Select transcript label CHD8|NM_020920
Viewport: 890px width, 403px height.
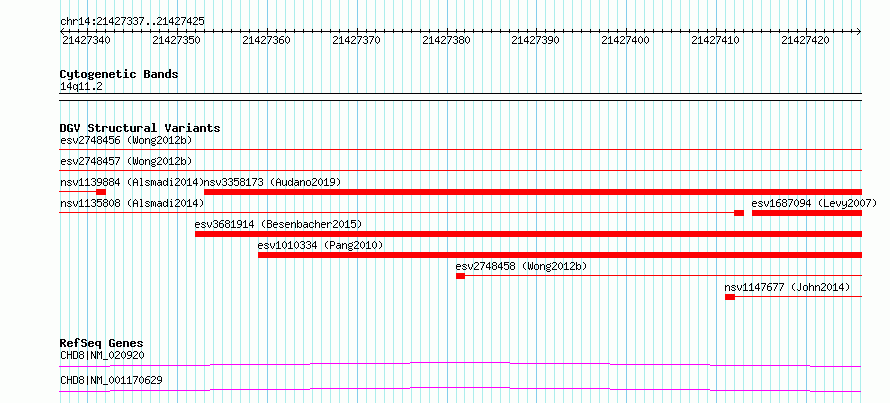[102, 355]
